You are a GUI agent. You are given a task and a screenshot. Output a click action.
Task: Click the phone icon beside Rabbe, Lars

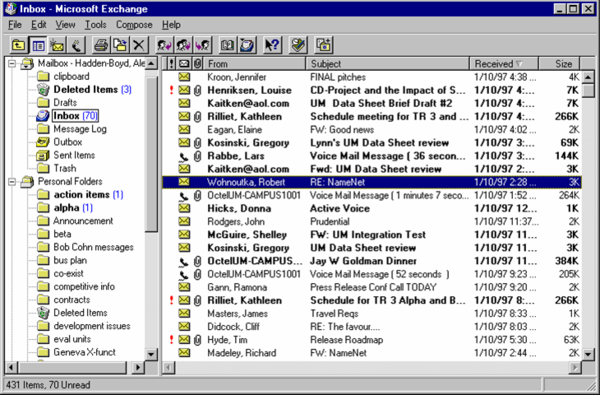tap(184, 156)
